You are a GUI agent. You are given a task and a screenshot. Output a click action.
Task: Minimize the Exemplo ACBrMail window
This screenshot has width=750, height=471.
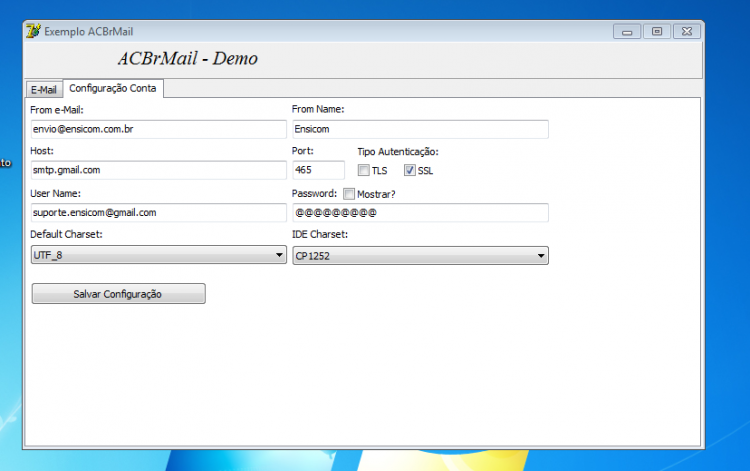pos(627,32)
